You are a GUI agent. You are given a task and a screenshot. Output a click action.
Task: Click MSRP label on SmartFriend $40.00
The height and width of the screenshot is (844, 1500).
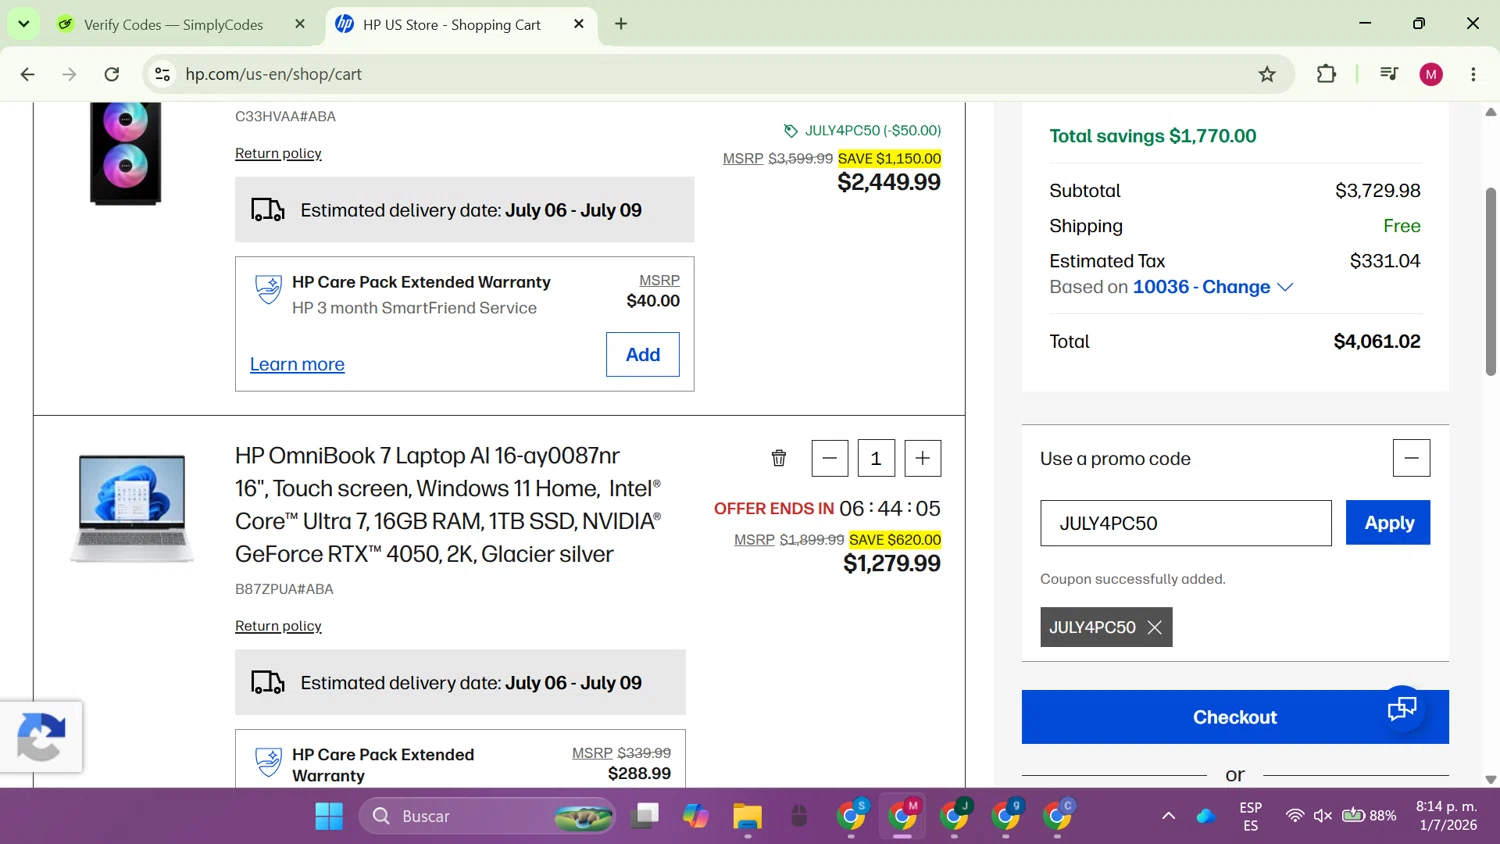[x=659, y=280]
